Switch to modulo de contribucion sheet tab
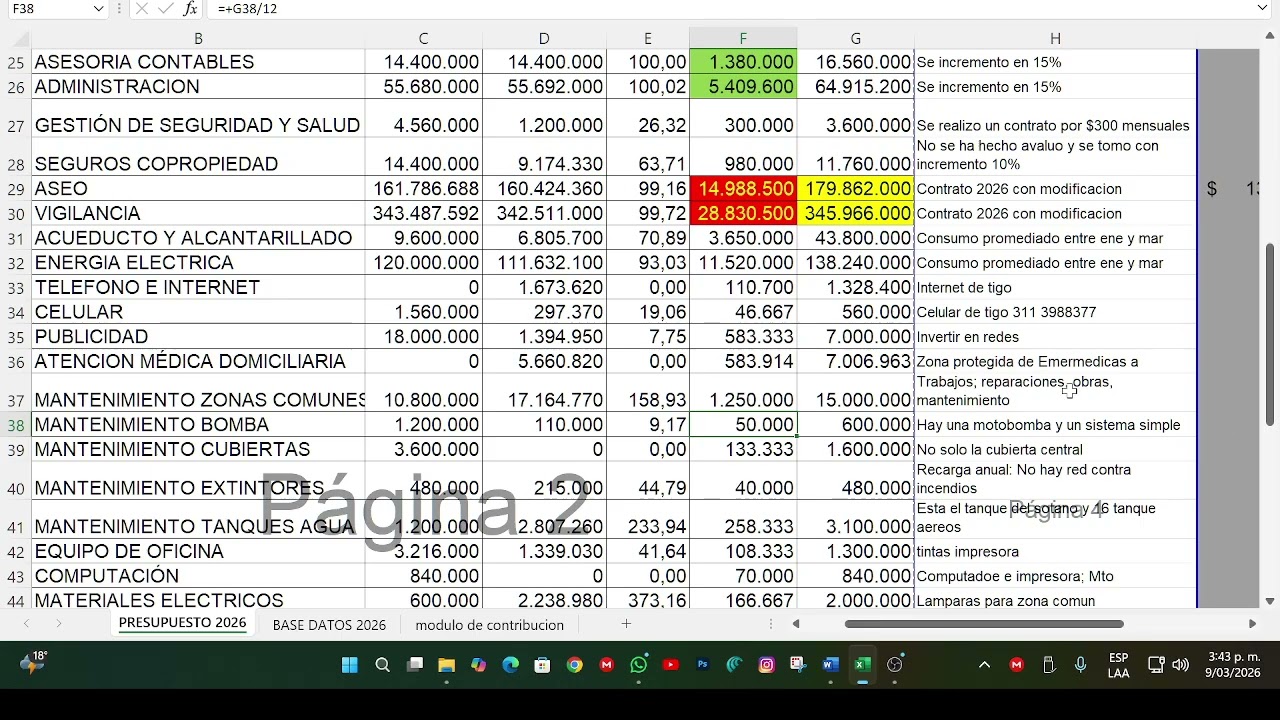Viewport: 1280px width, 720px height. pyautogui.click(x=489, y=625)
